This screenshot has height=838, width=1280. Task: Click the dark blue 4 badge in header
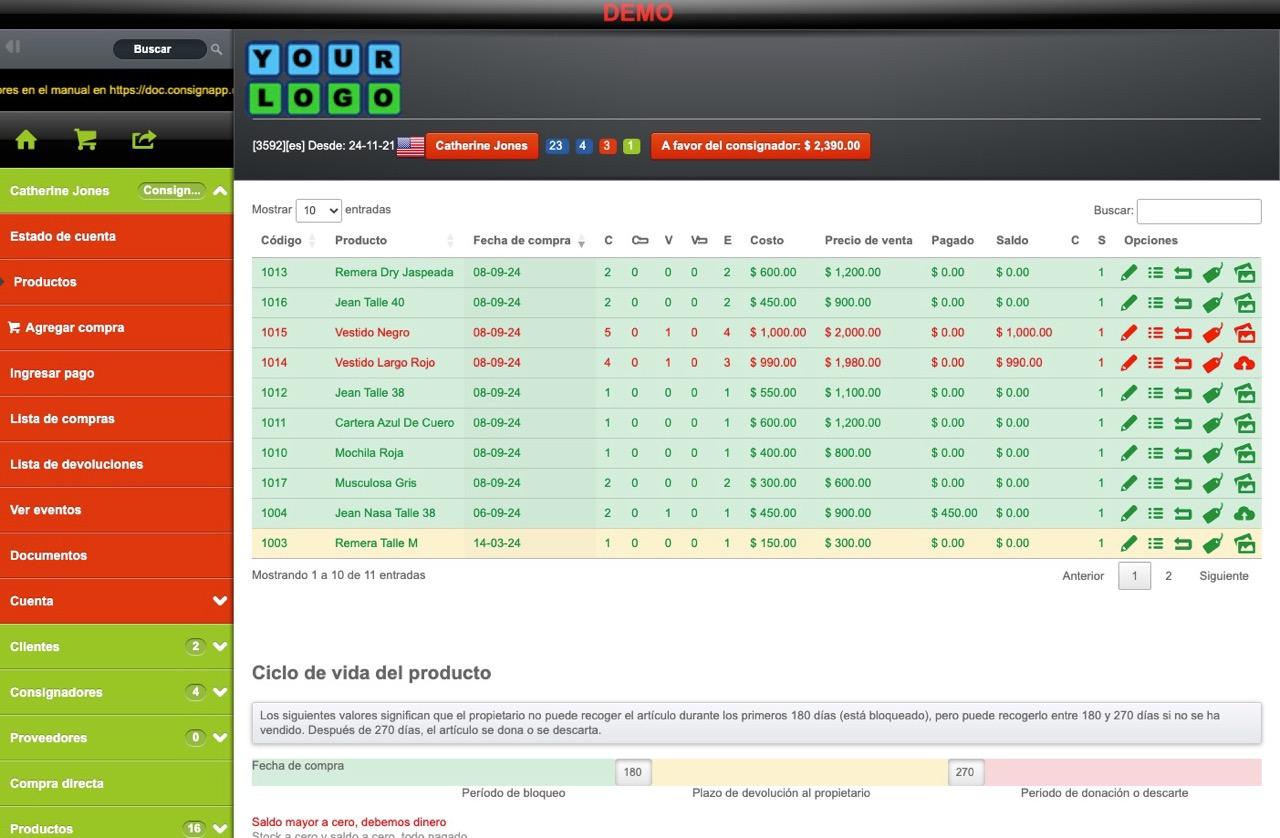583,146
